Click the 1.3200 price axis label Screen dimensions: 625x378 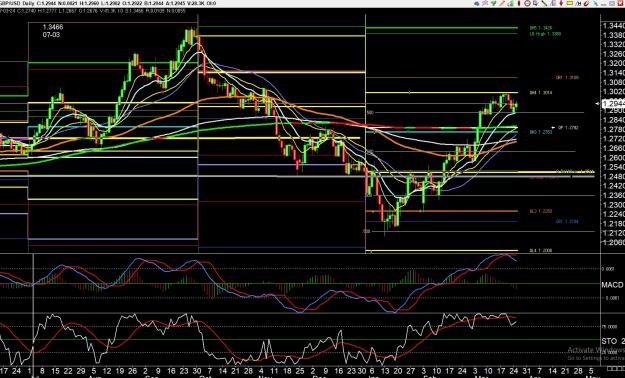tap(613, 63)
